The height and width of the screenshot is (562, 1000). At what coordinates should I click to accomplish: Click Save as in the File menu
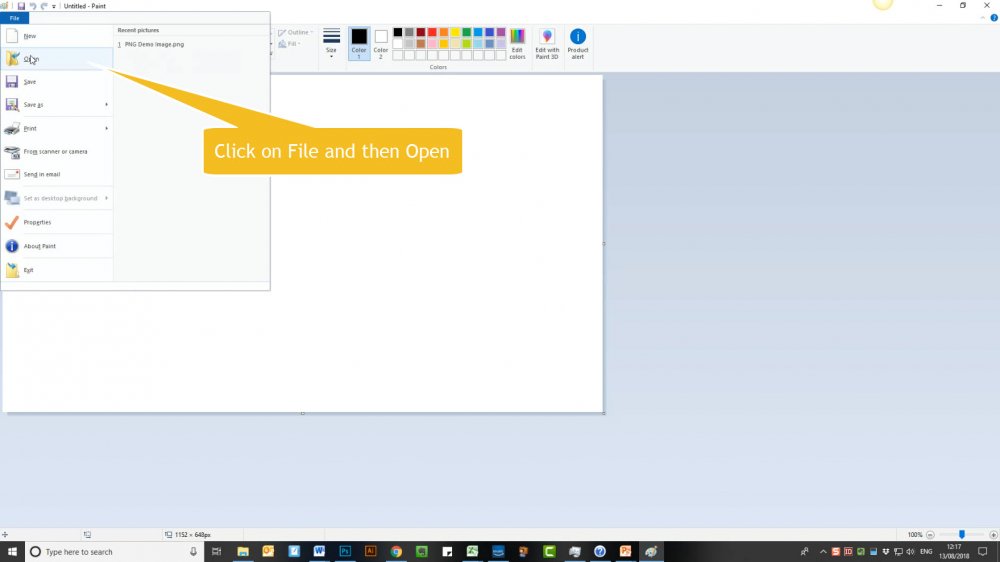pyautogui.click(x=51, y=105)
